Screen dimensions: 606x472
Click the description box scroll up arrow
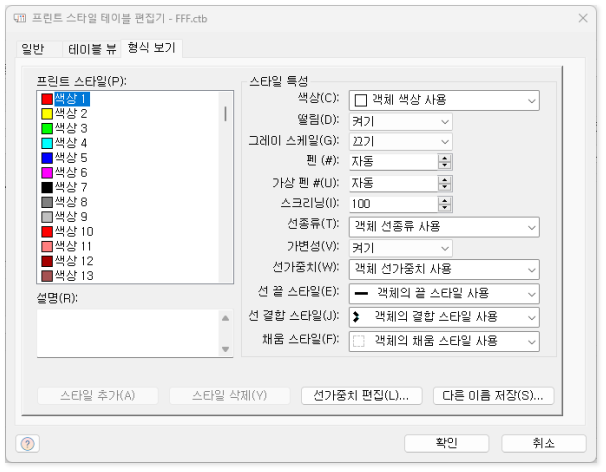pyautogui.click(x=226, y=318)
